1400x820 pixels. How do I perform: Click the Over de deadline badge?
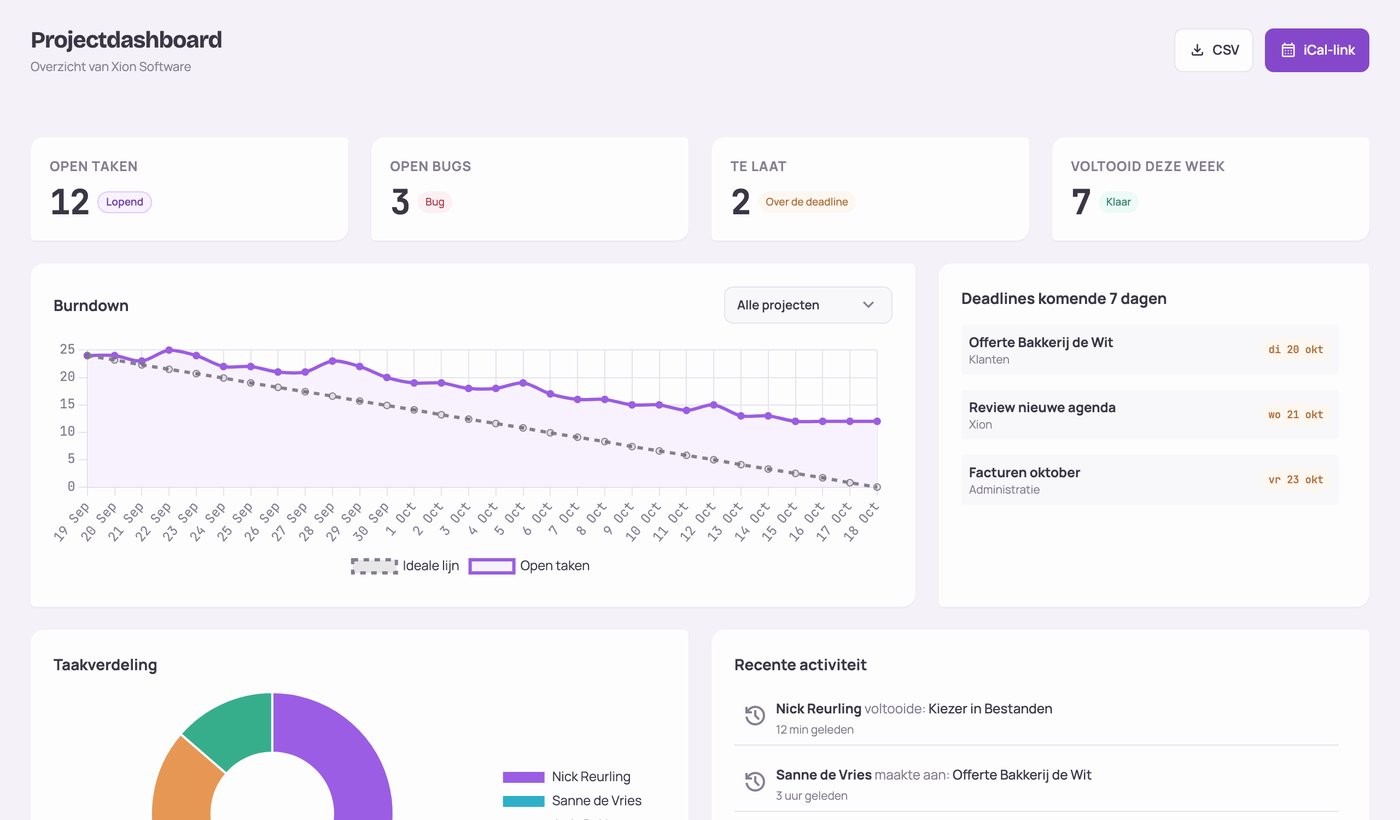[x=807, y=202]
